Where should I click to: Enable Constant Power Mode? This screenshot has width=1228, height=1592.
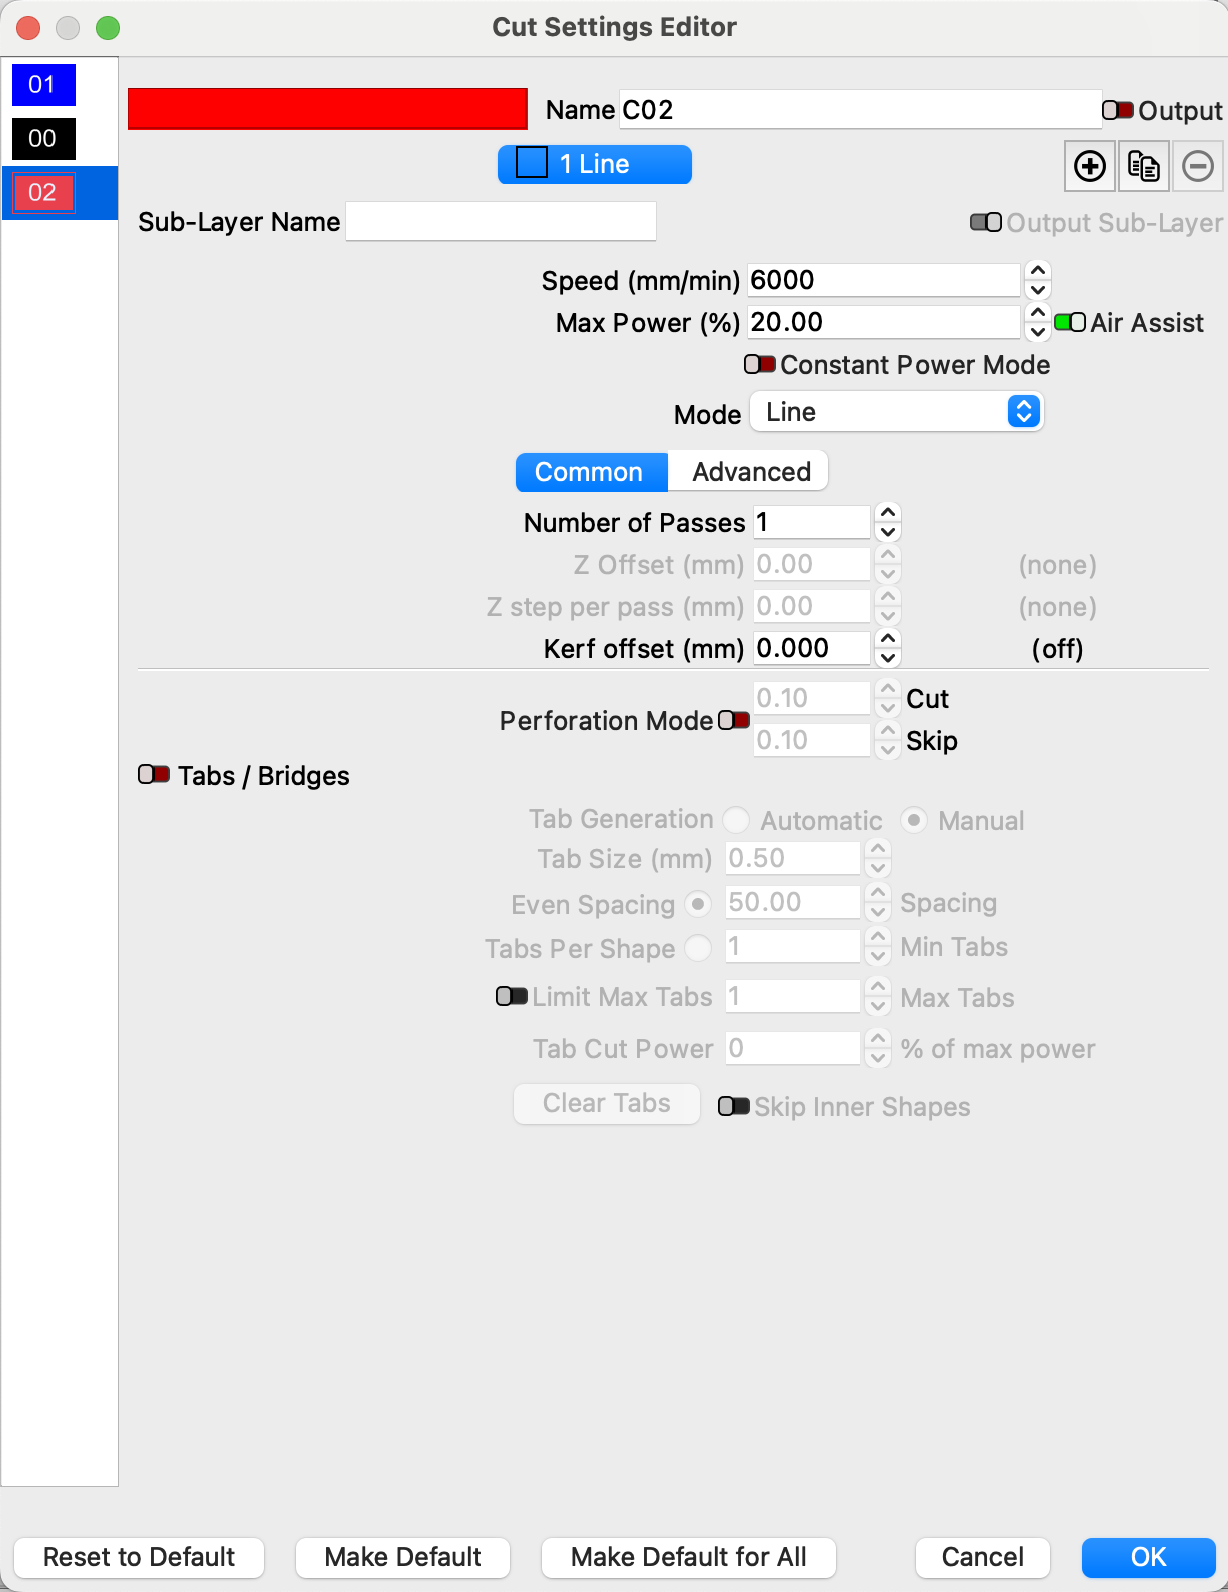click(x=760, y=364)
